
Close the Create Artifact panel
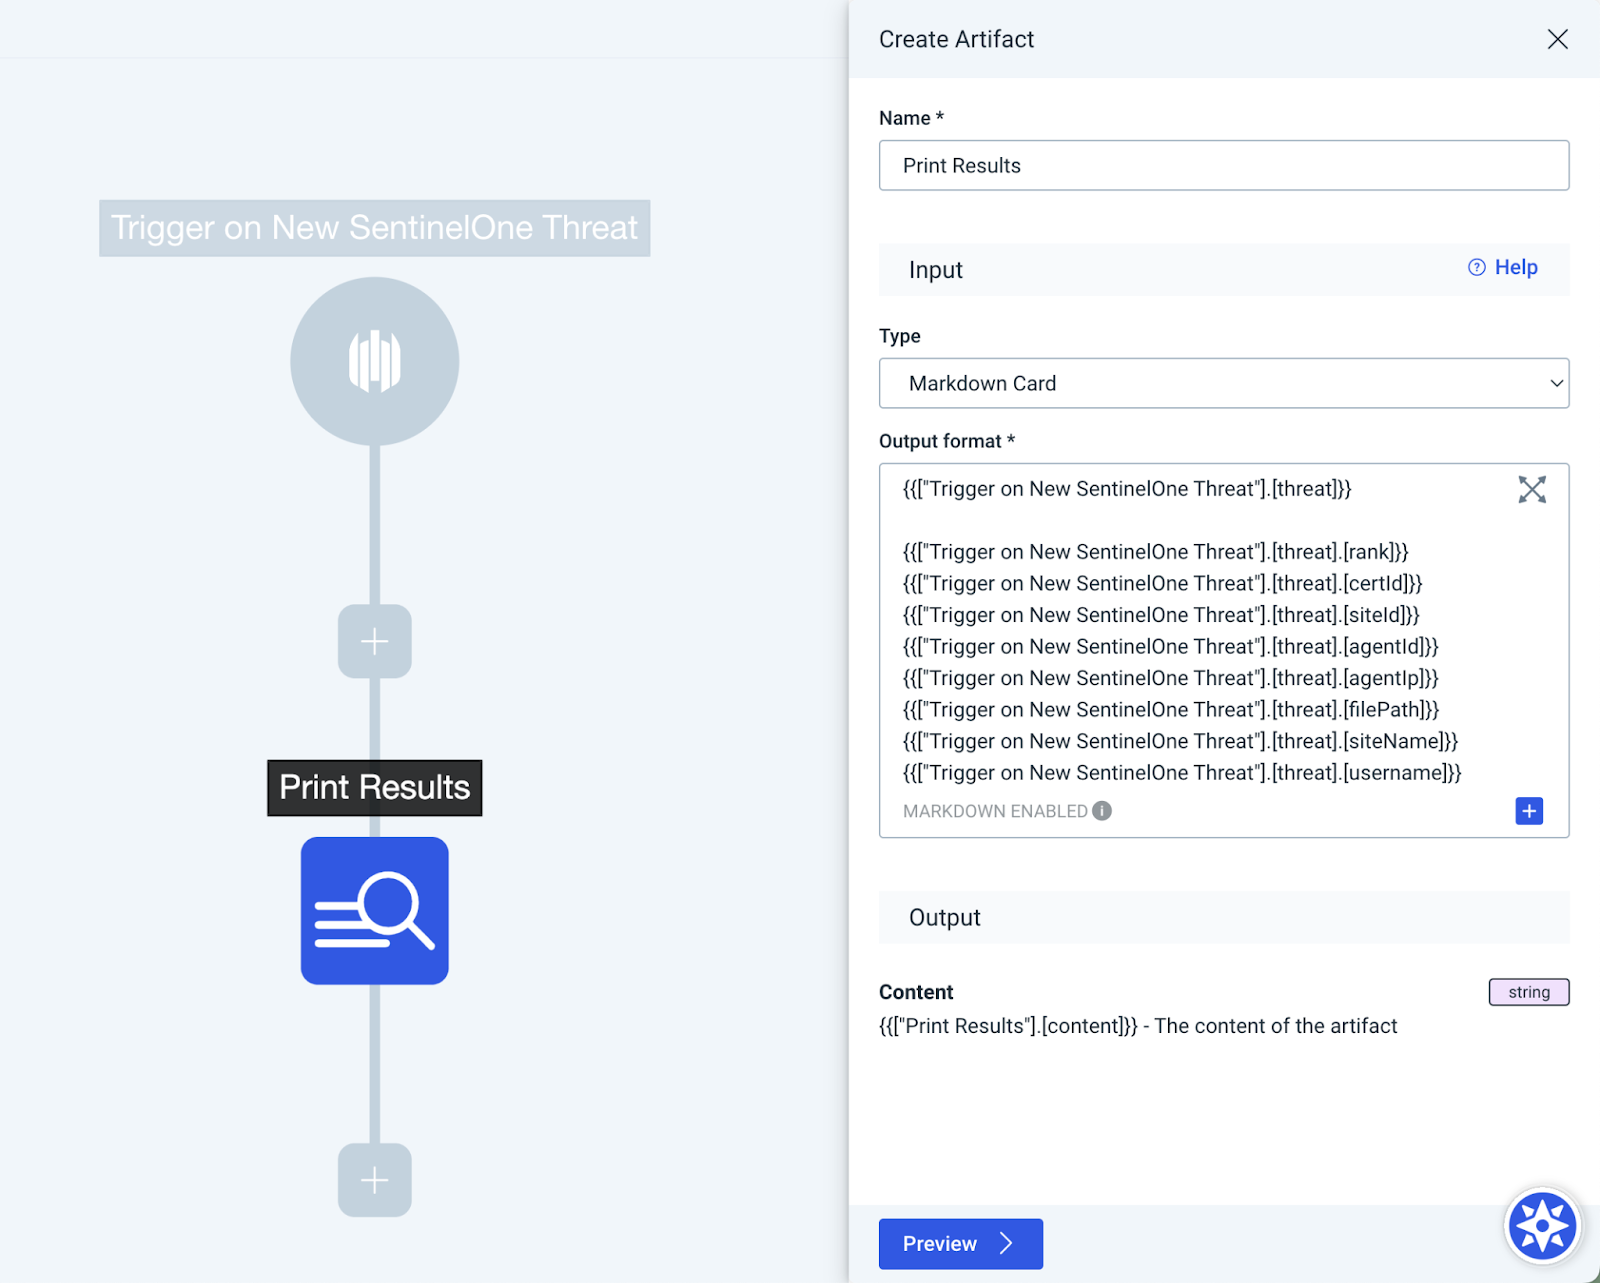1557,39
